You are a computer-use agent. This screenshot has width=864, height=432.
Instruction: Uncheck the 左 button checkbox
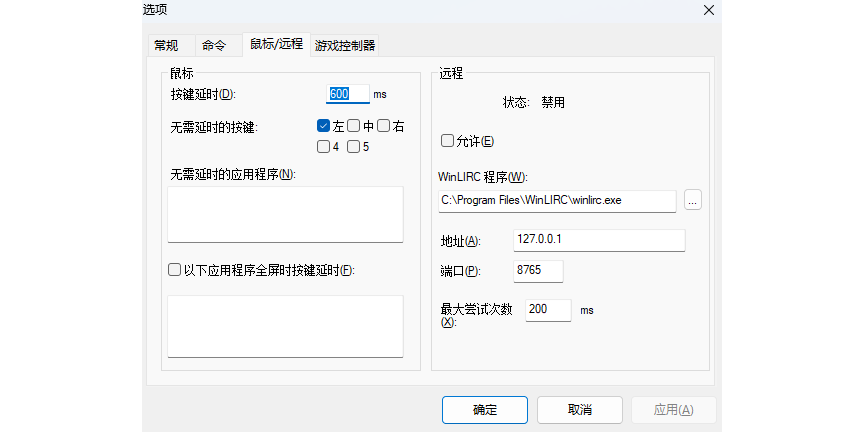(323, 126)
